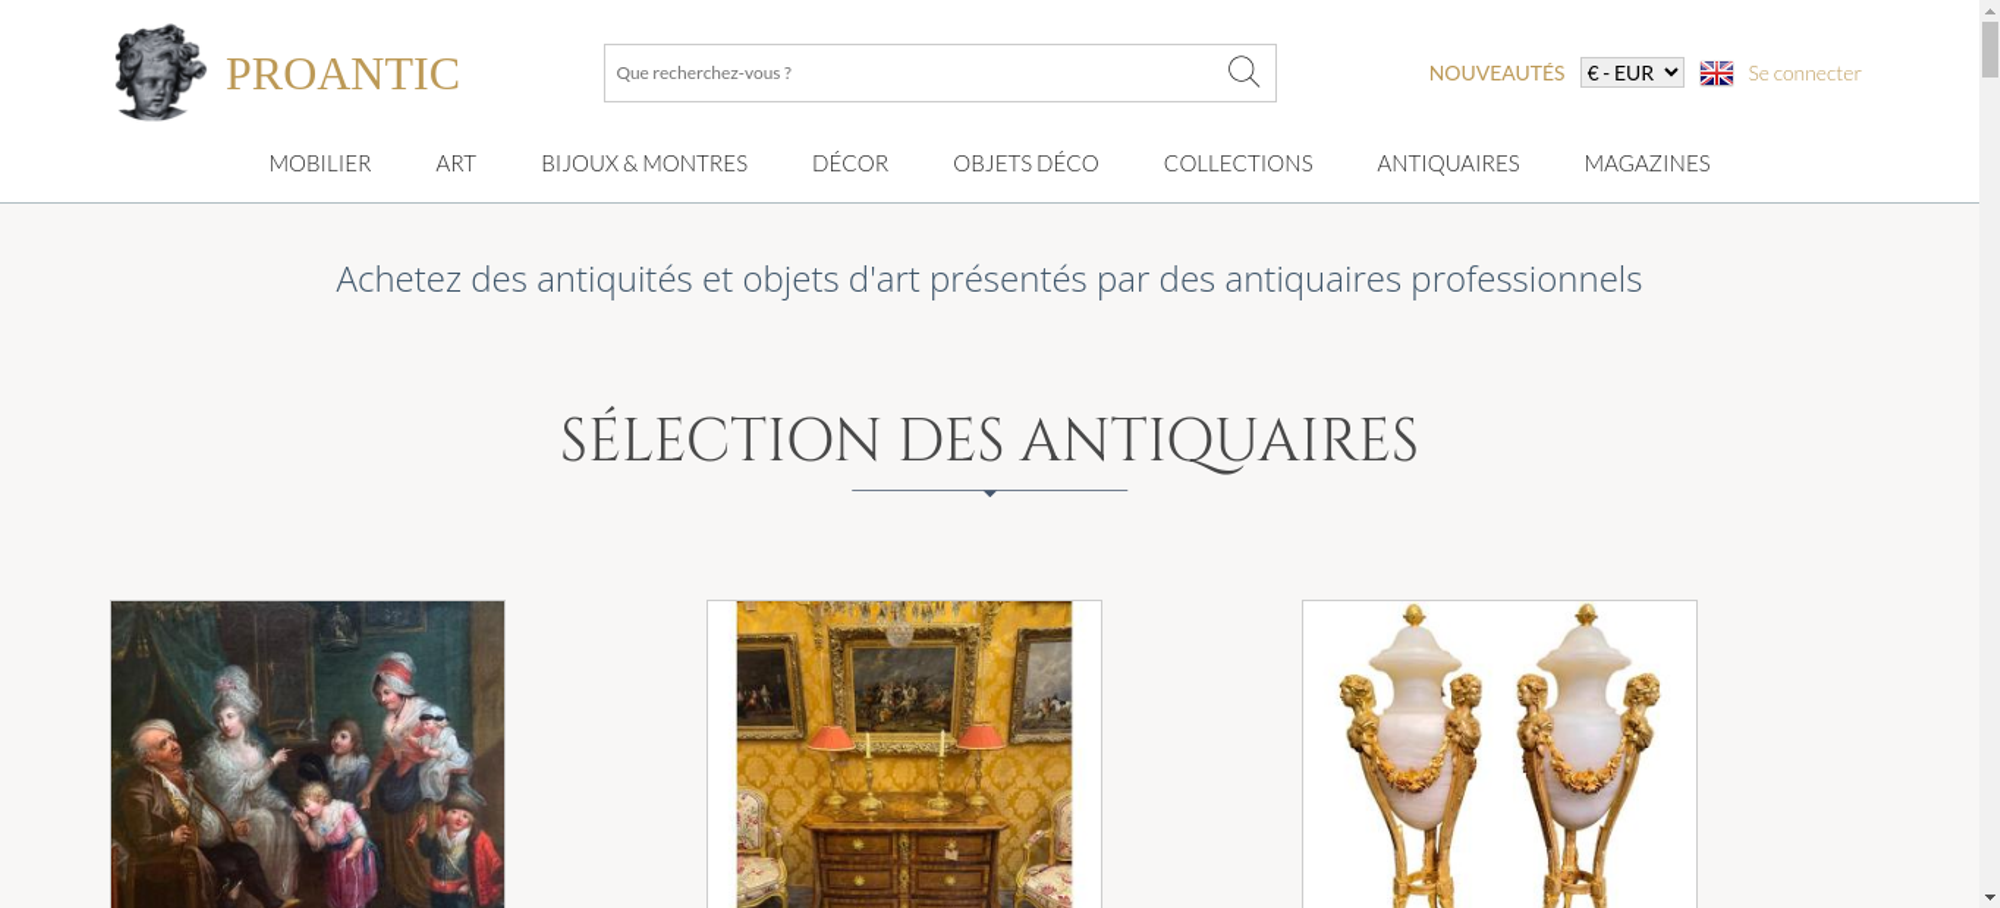
Task: Select BIJOUX & MONTRES category
Action: (x=644, y=163)
